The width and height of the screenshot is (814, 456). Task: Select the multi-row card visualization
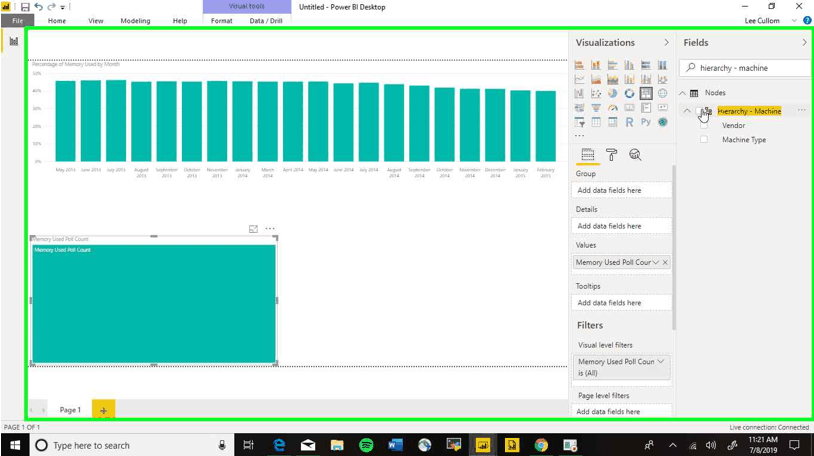(x=646, y=108)
